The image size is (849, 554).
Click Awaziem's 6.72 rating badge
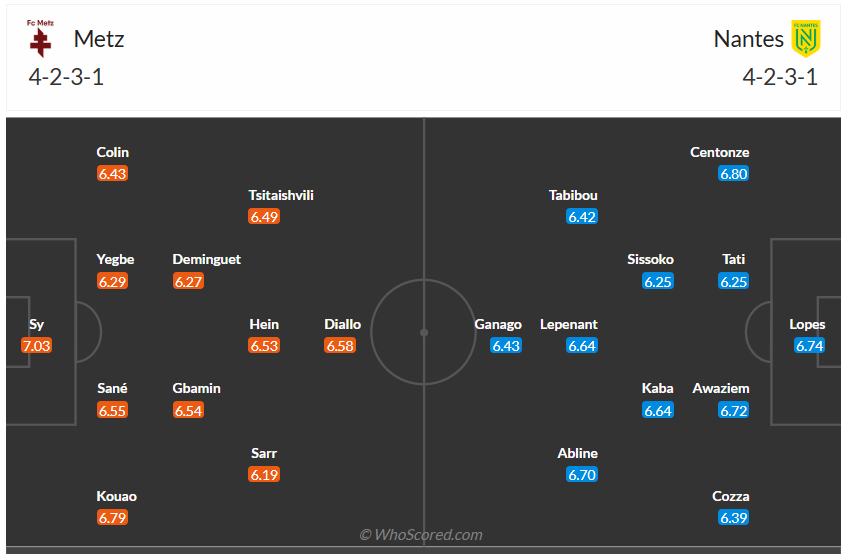[x=733, y=410]
